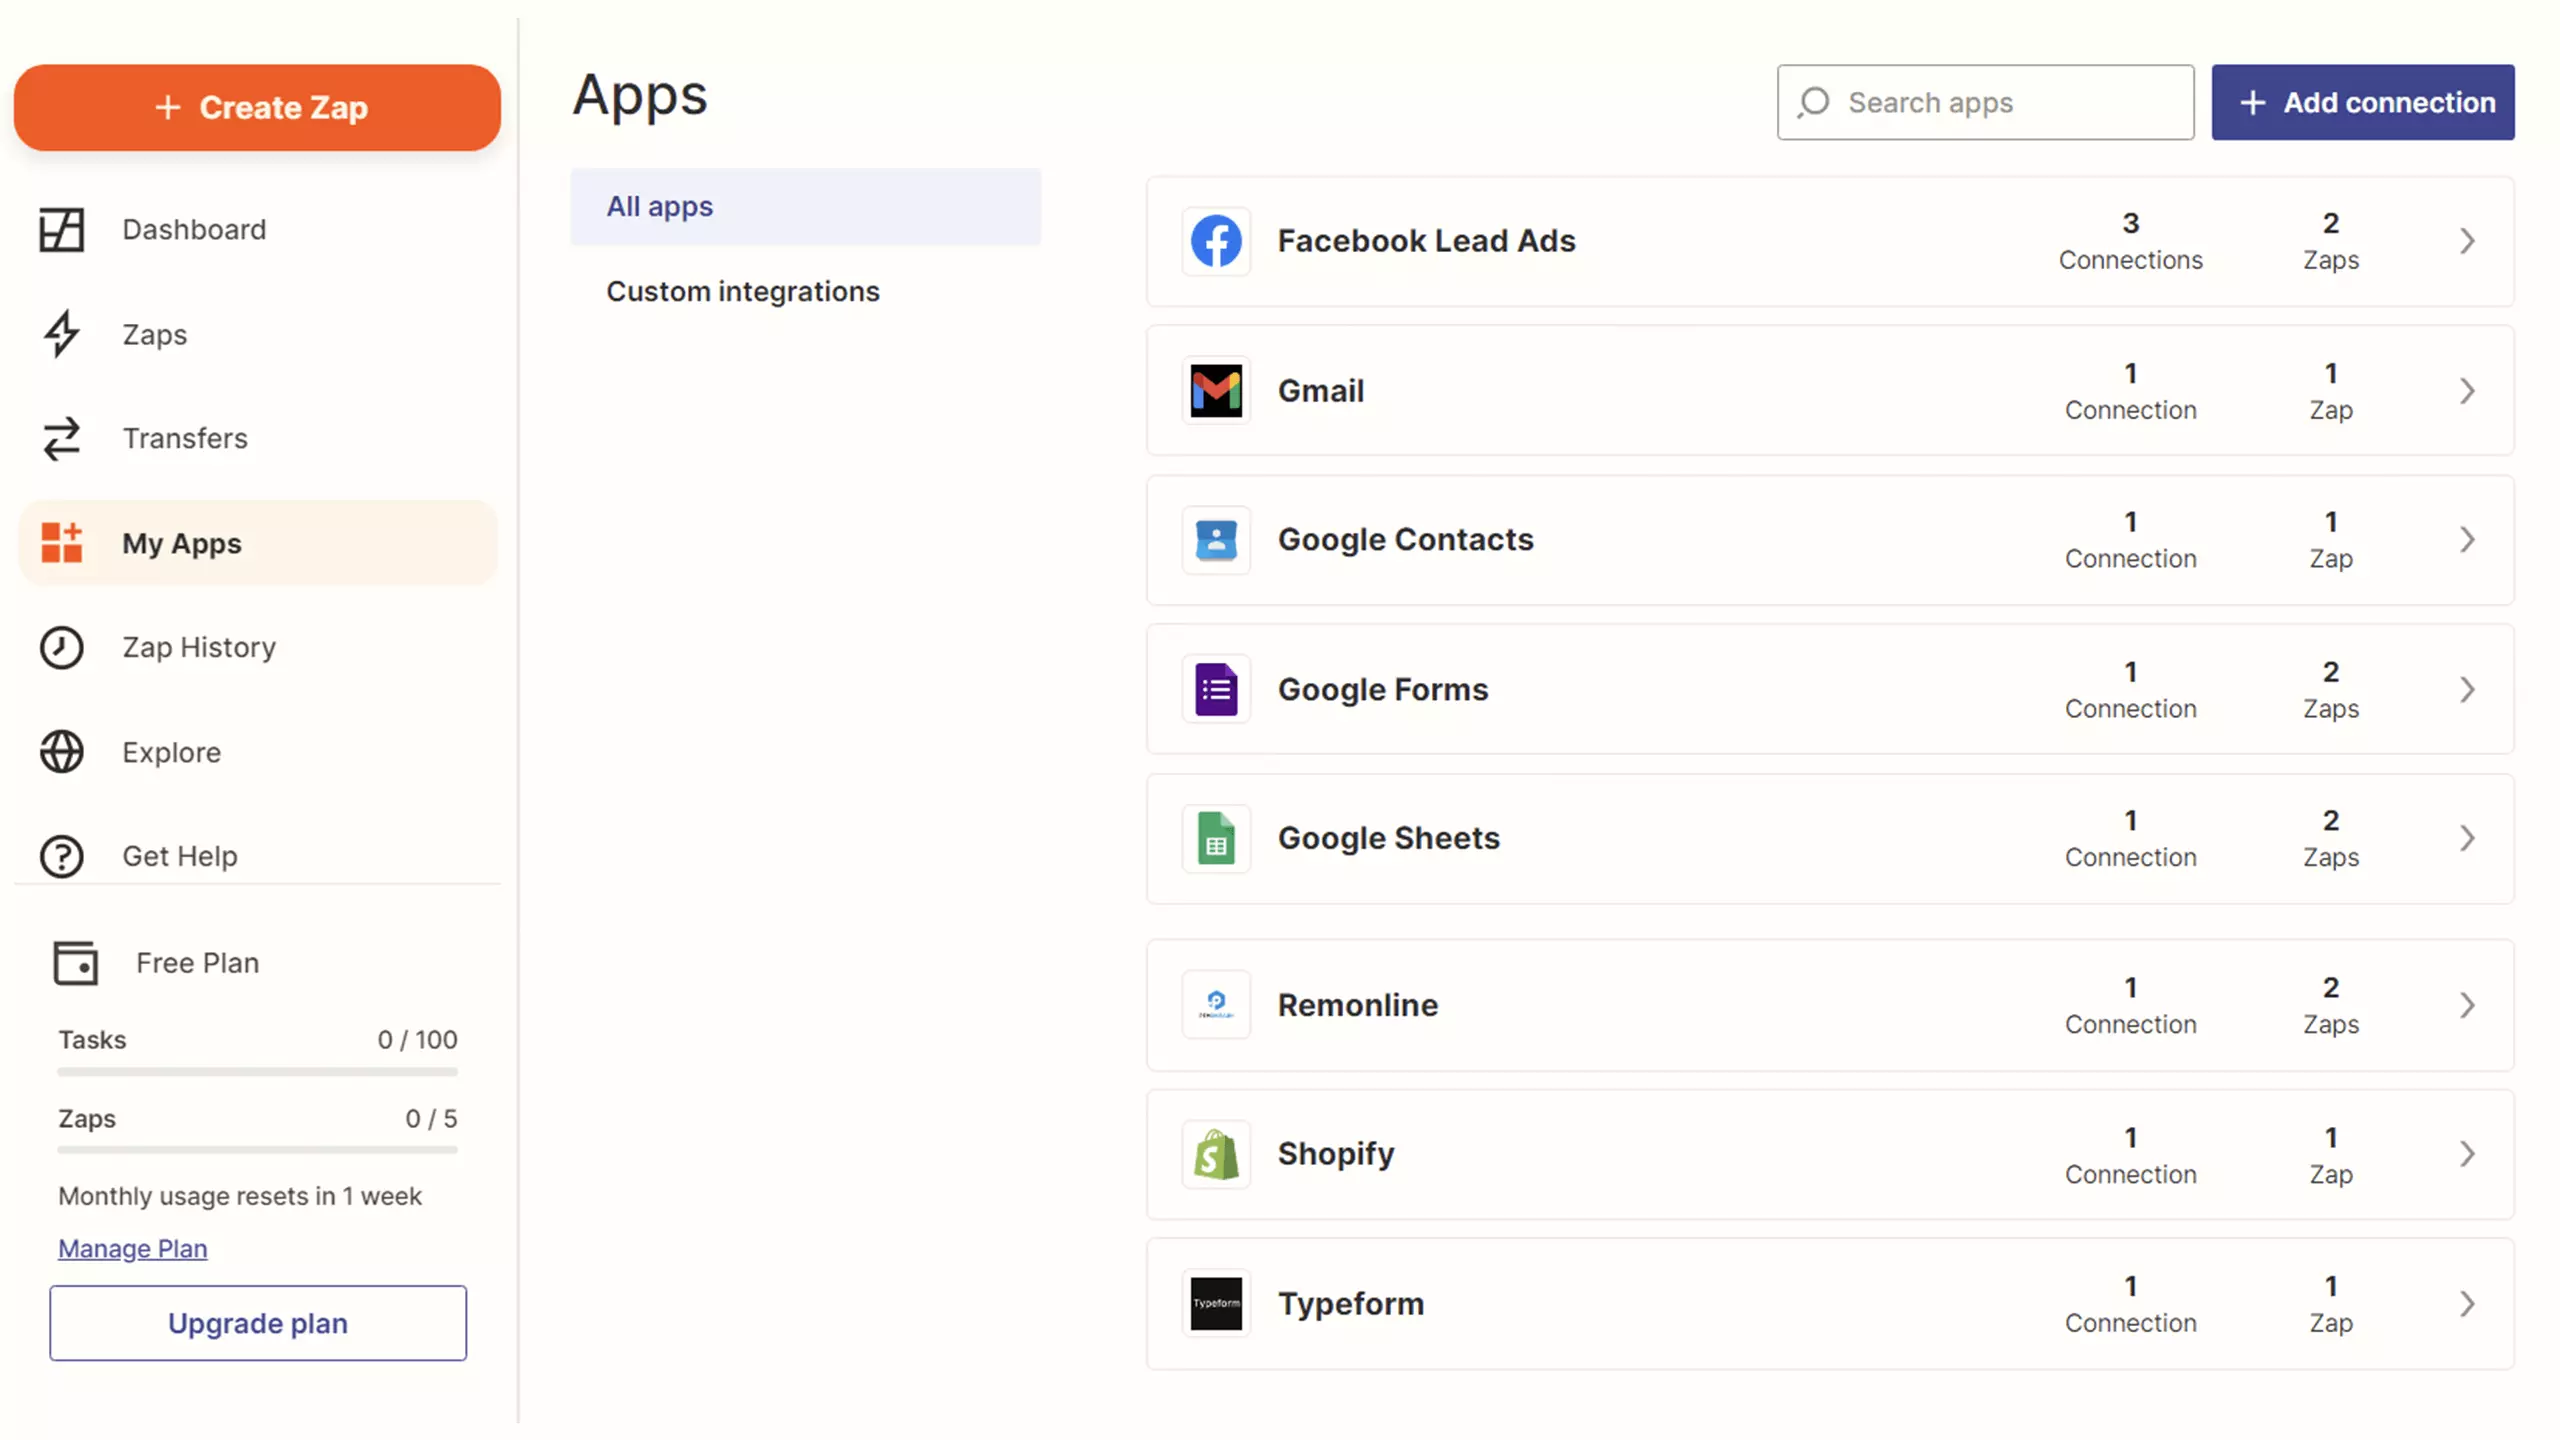Click the Facebook Lead Ads app name
The image size is (2560, 1440).
click(x=1427, y=241)
